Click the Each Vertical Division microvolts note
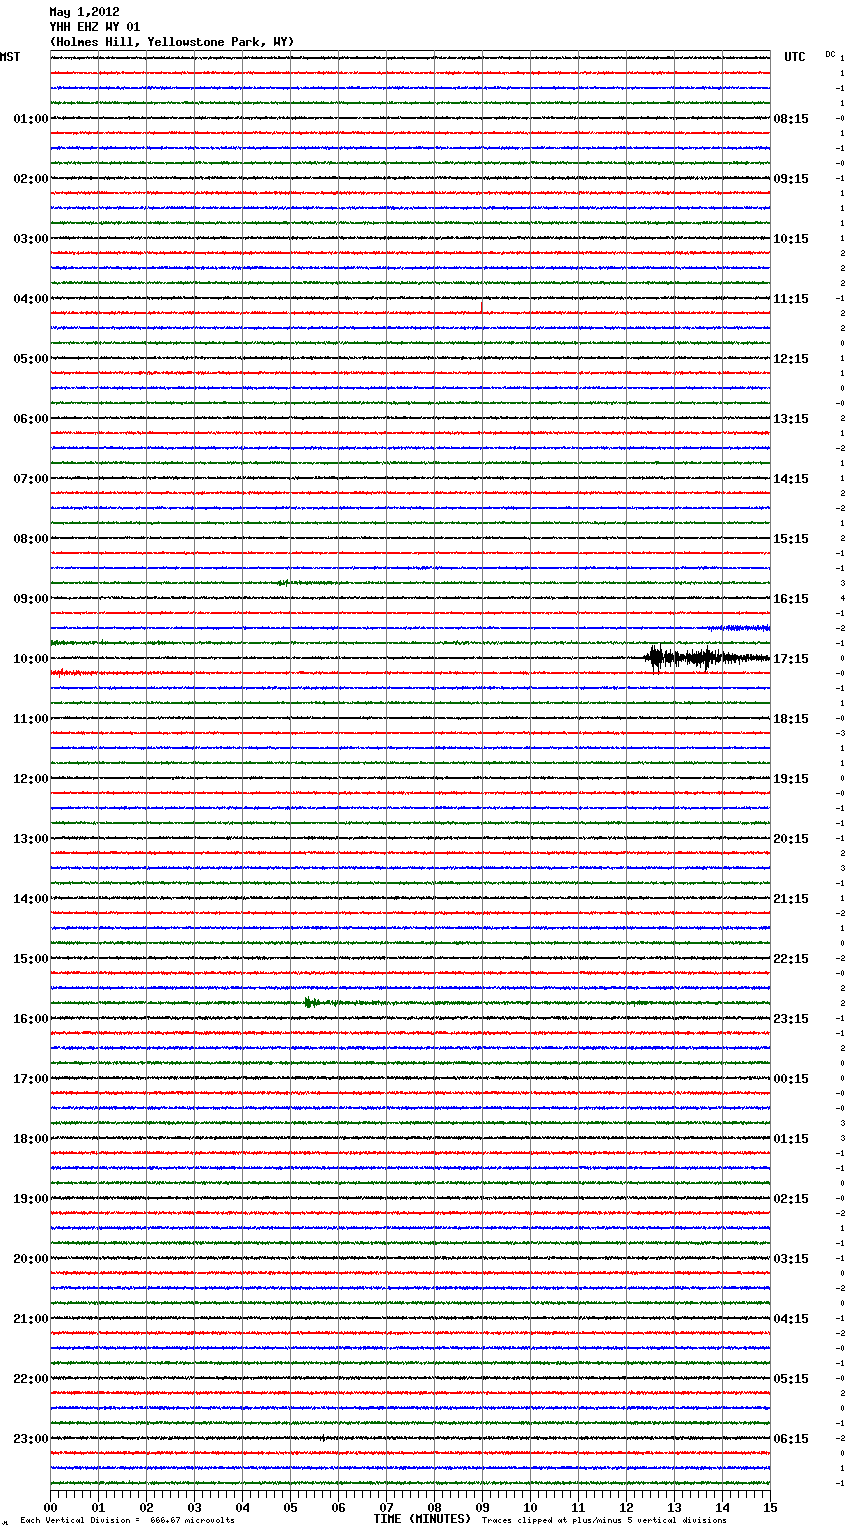This screenshot has width=850, height=1534. click(x=128, y=1520)
